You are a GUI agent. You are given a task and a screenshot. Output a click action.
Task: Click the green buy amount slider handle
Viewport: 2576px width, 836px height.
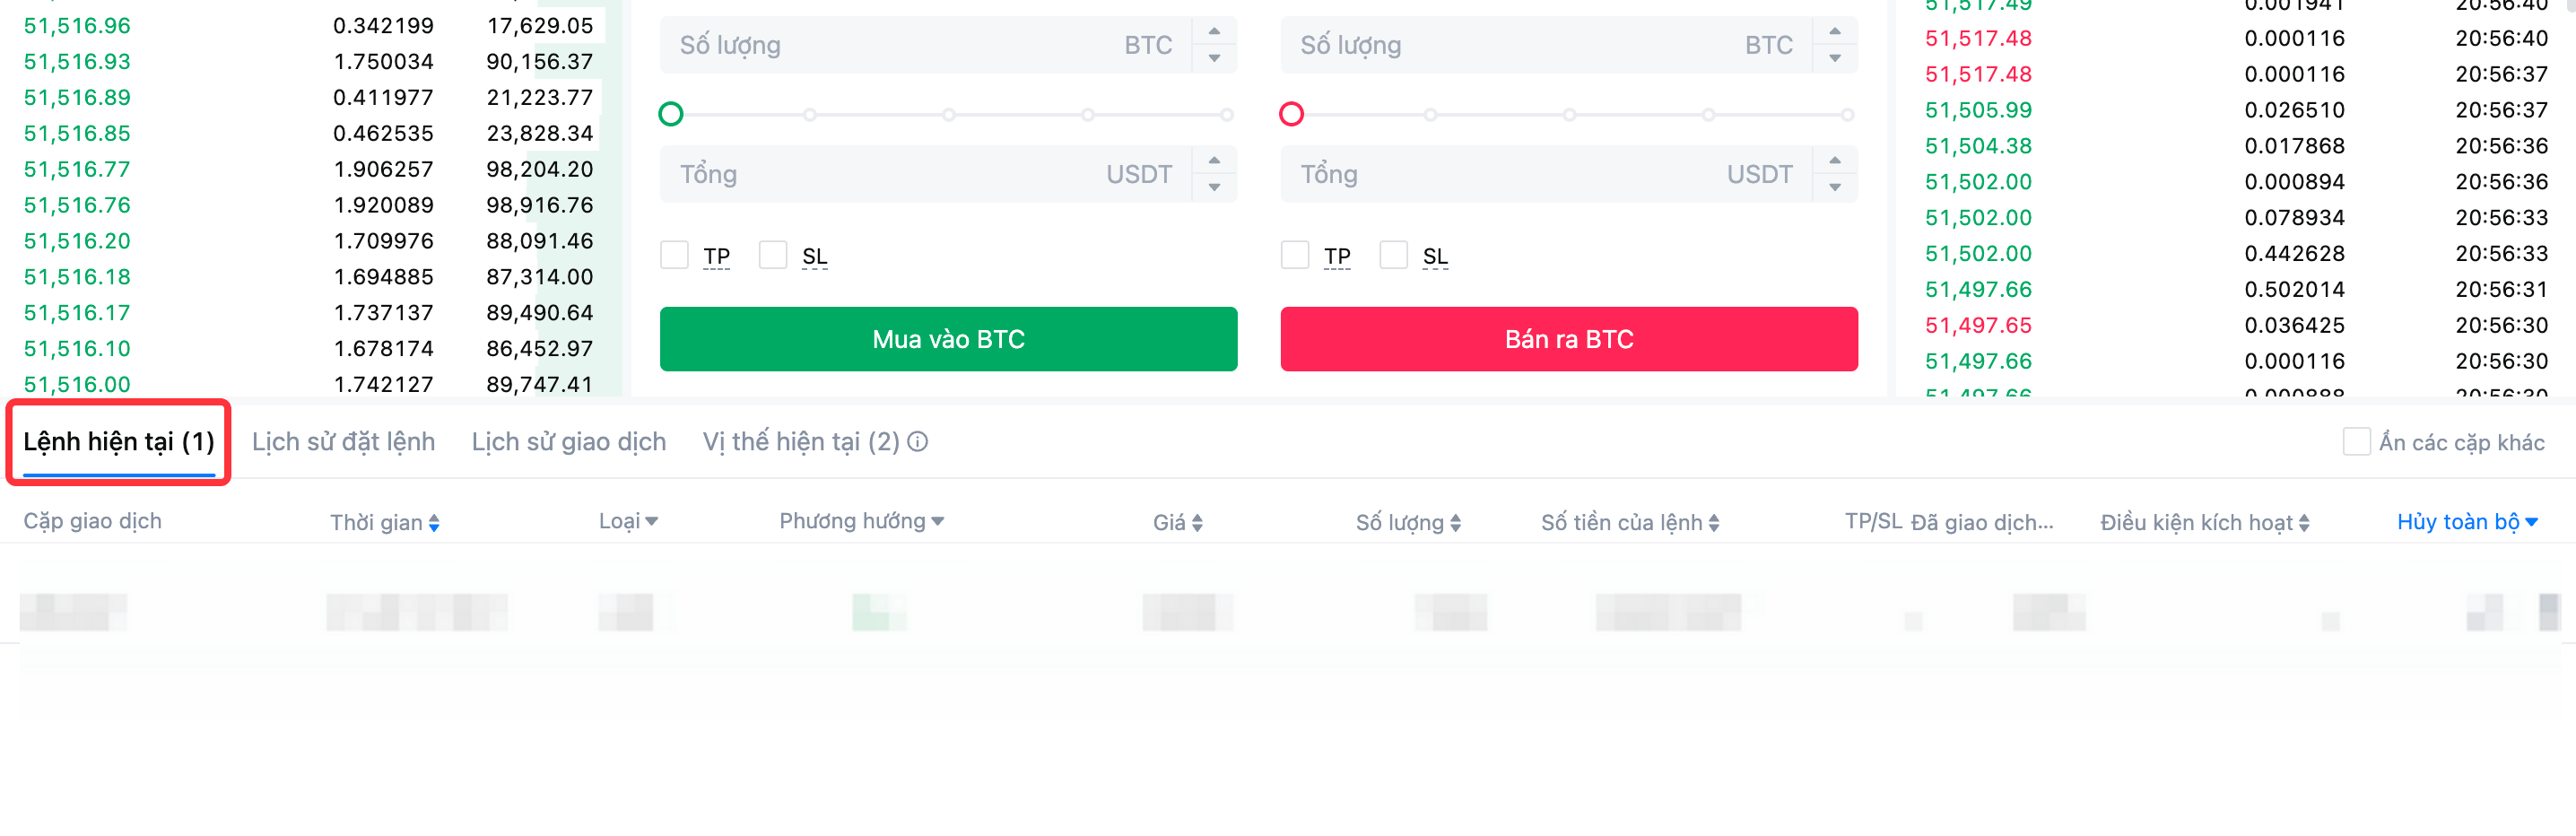[671, 114]
